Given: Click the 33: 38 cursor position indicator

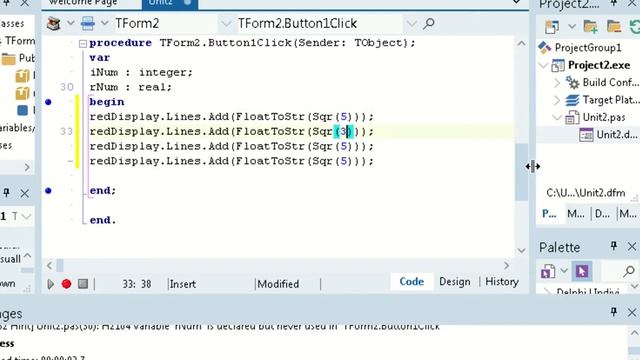Looking at the screenshot, I should pyautogui.click(x=137, y=284).
